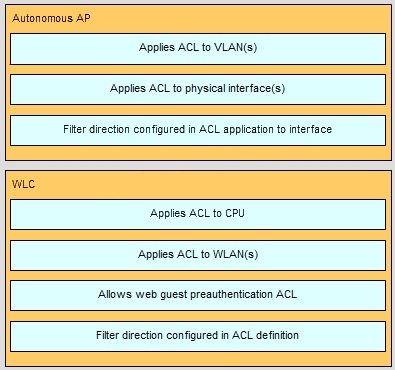The image size is (395, 370).
Task: Choose the first answer box under WLC
Action: [198, 214]
